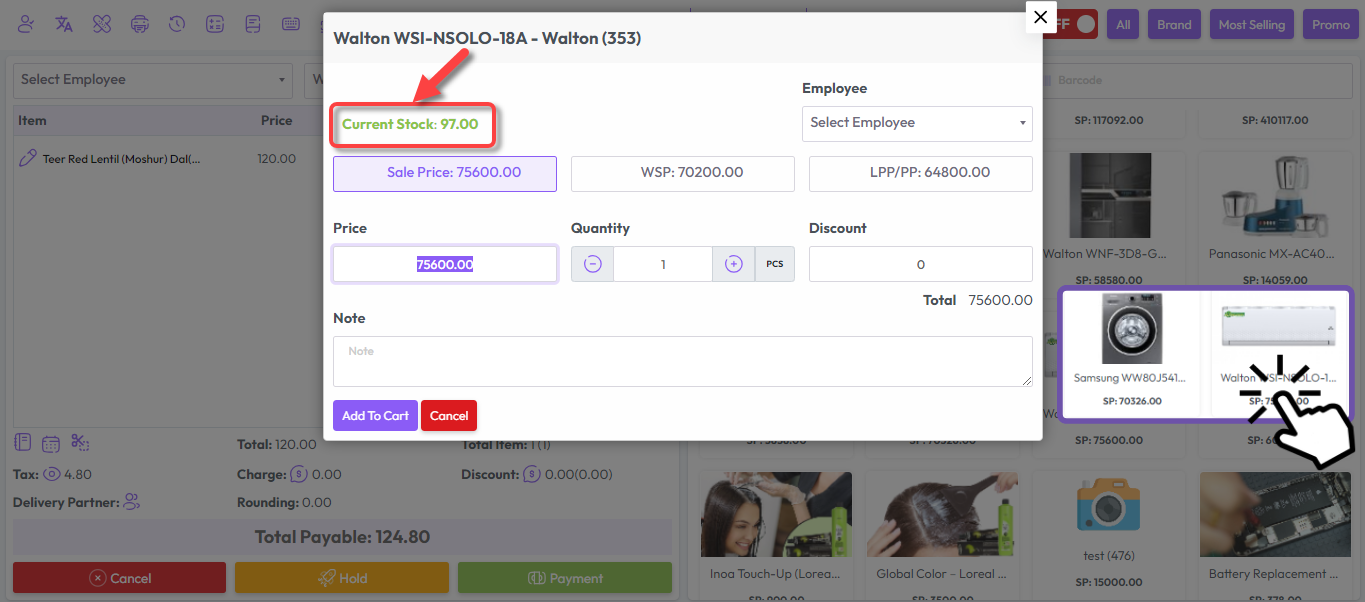Click the PCS unit selector
Image resolution: width=1365 pixels, height=602 pixels.
tap(774, 263)
